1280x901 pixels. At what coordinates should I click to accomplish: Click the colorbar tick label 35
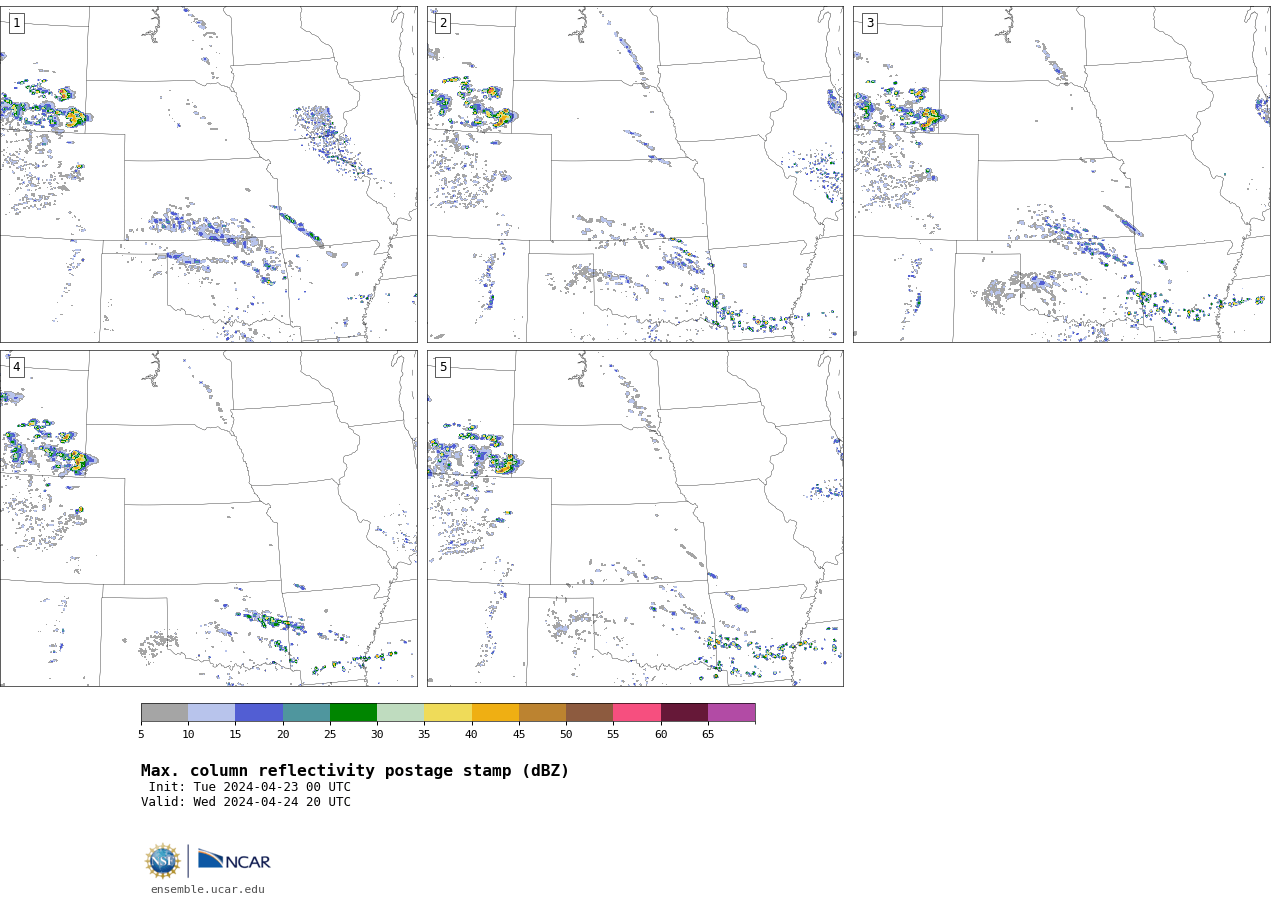[x=424, y=734]
